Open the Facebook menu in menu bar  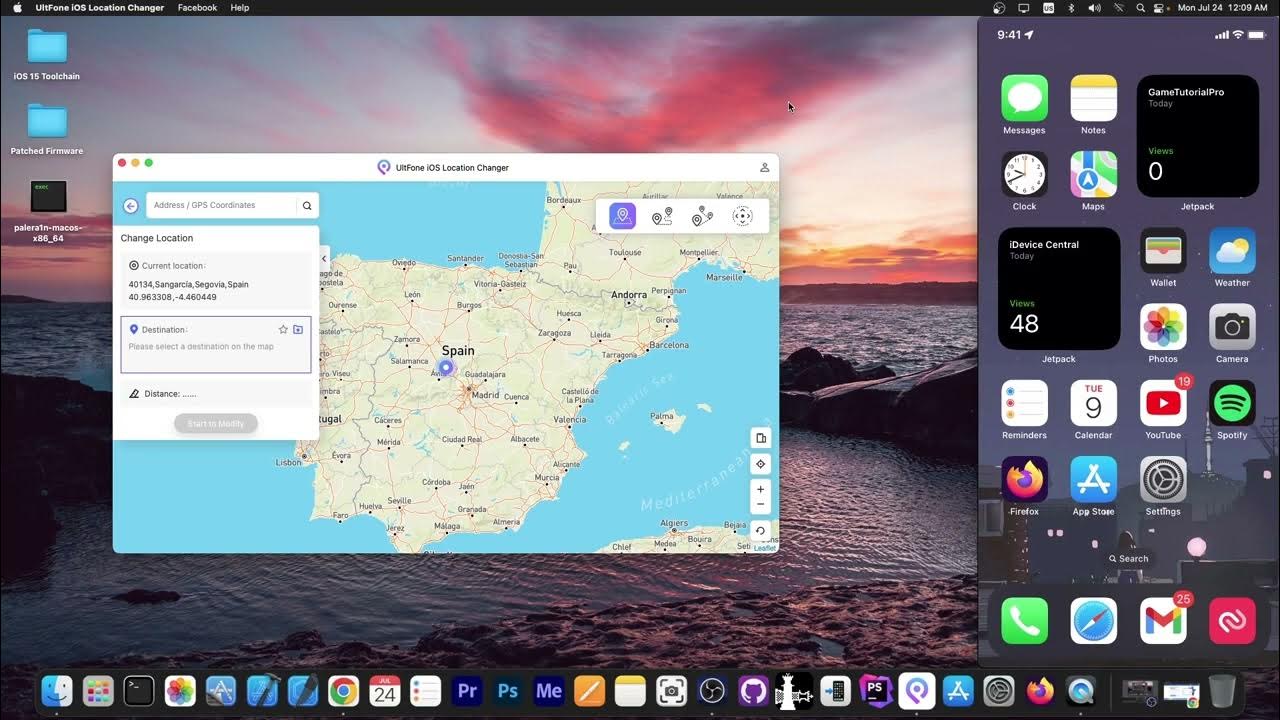click(x=197, y=8)
